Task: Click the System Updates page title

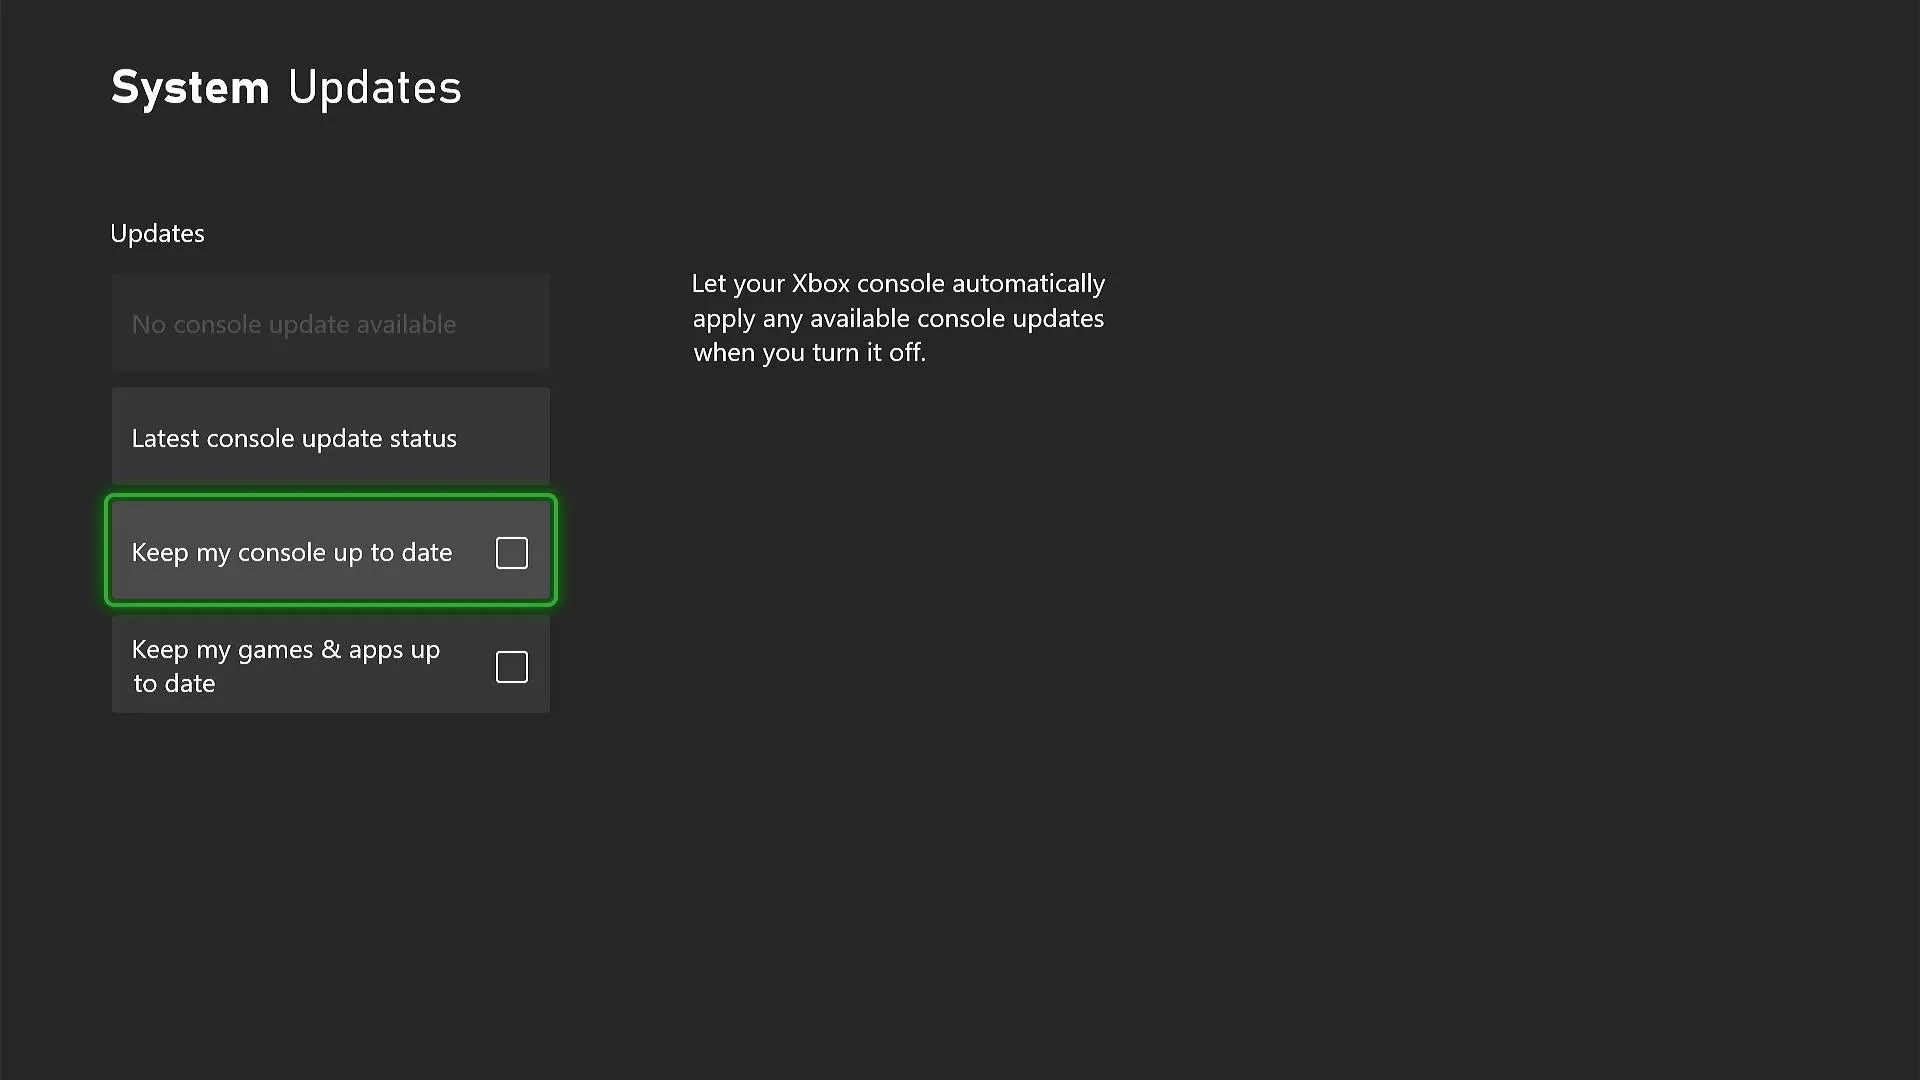Action: pyautogui.click(x=286, y=88)
